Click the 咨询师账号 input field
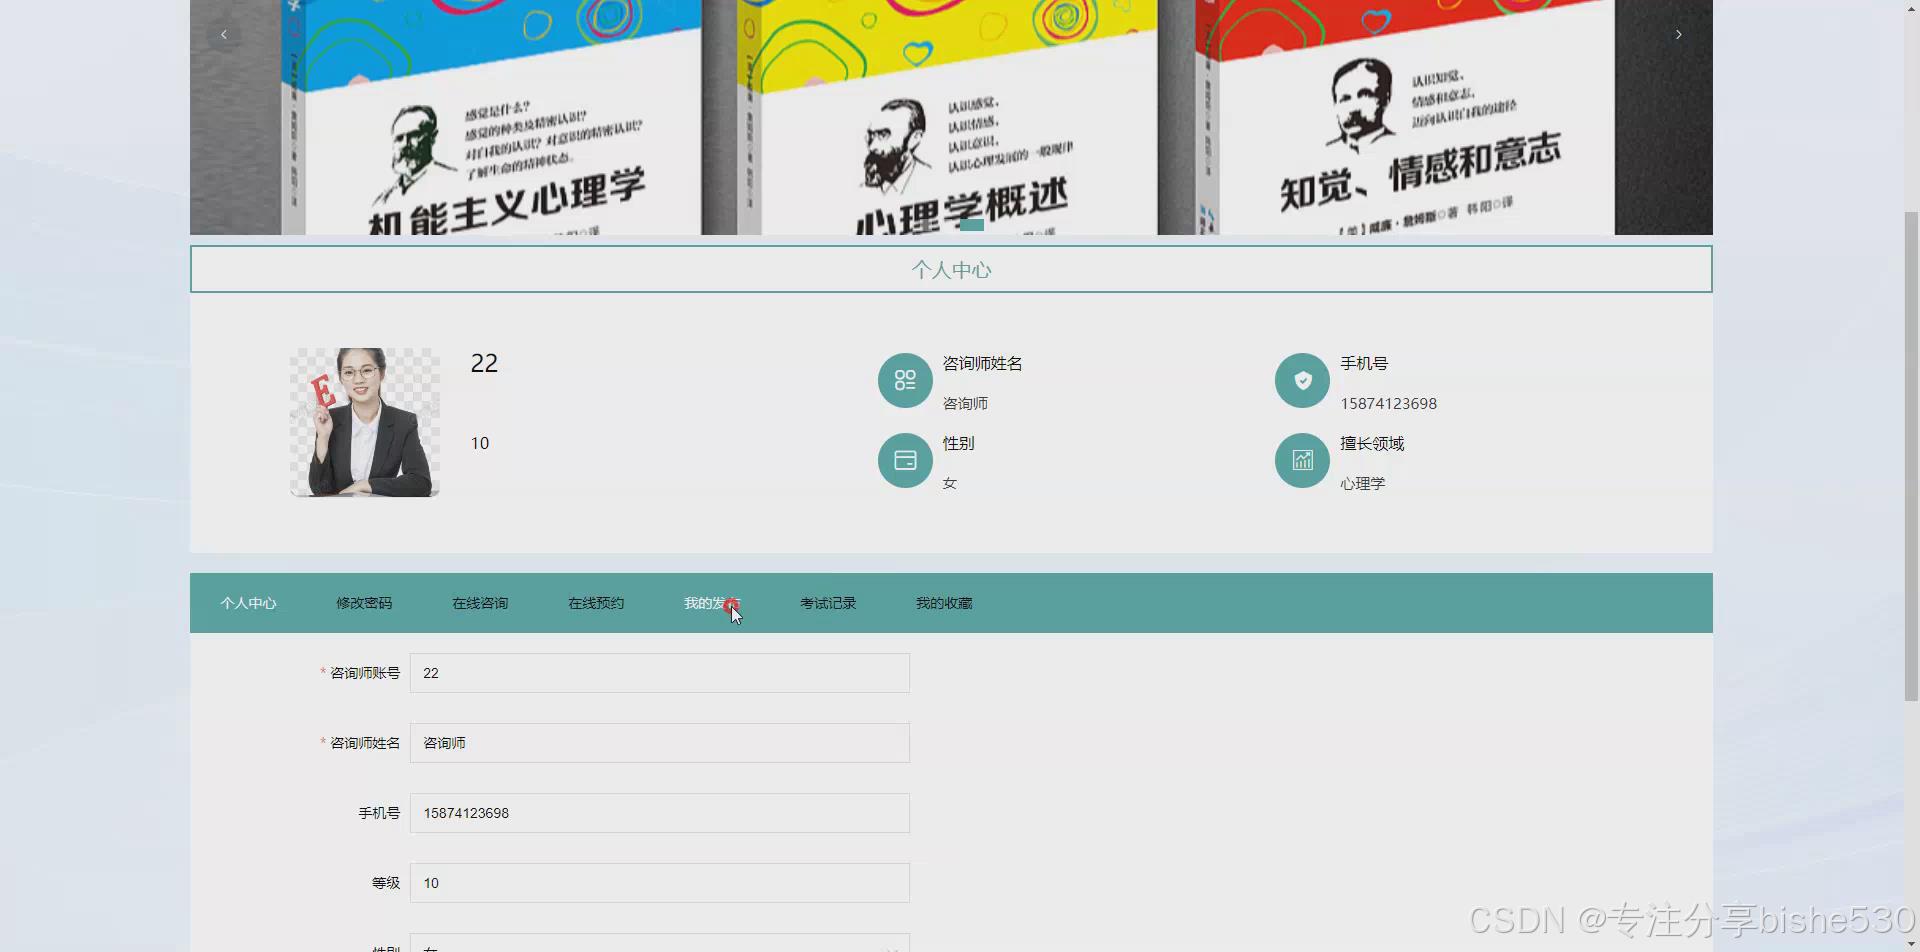 660,673
